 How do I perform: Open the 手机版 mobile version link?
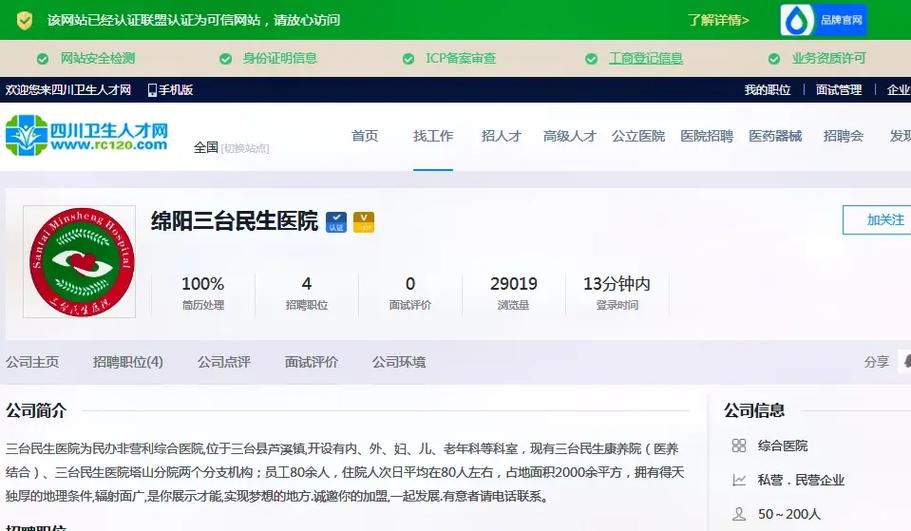(175, 90)
